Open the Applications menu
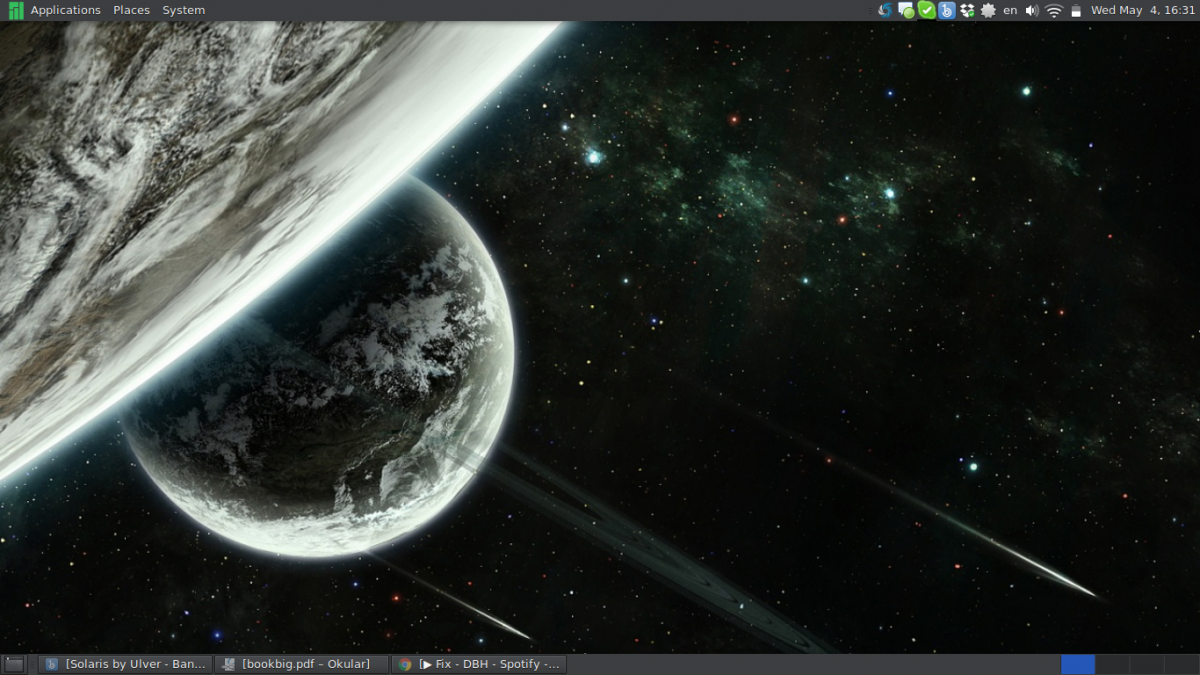The width and height of the screenshot is (1200, 675). (x=66, y=10)
